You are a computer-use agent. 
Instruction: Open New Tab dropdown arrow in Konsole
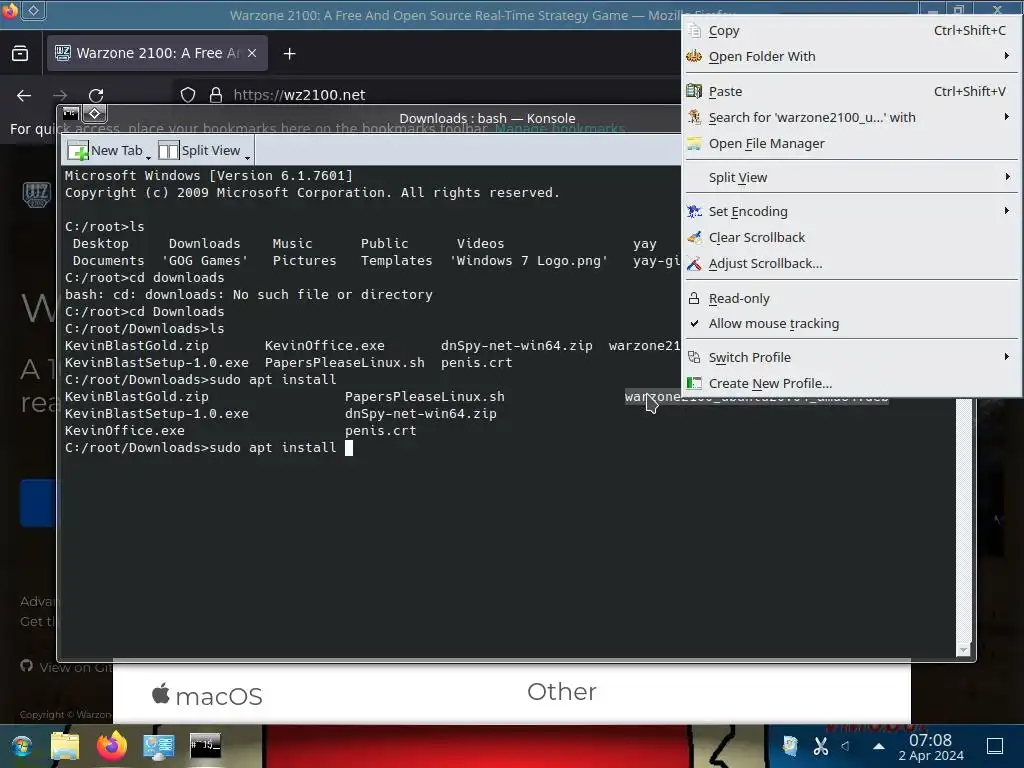149,157
